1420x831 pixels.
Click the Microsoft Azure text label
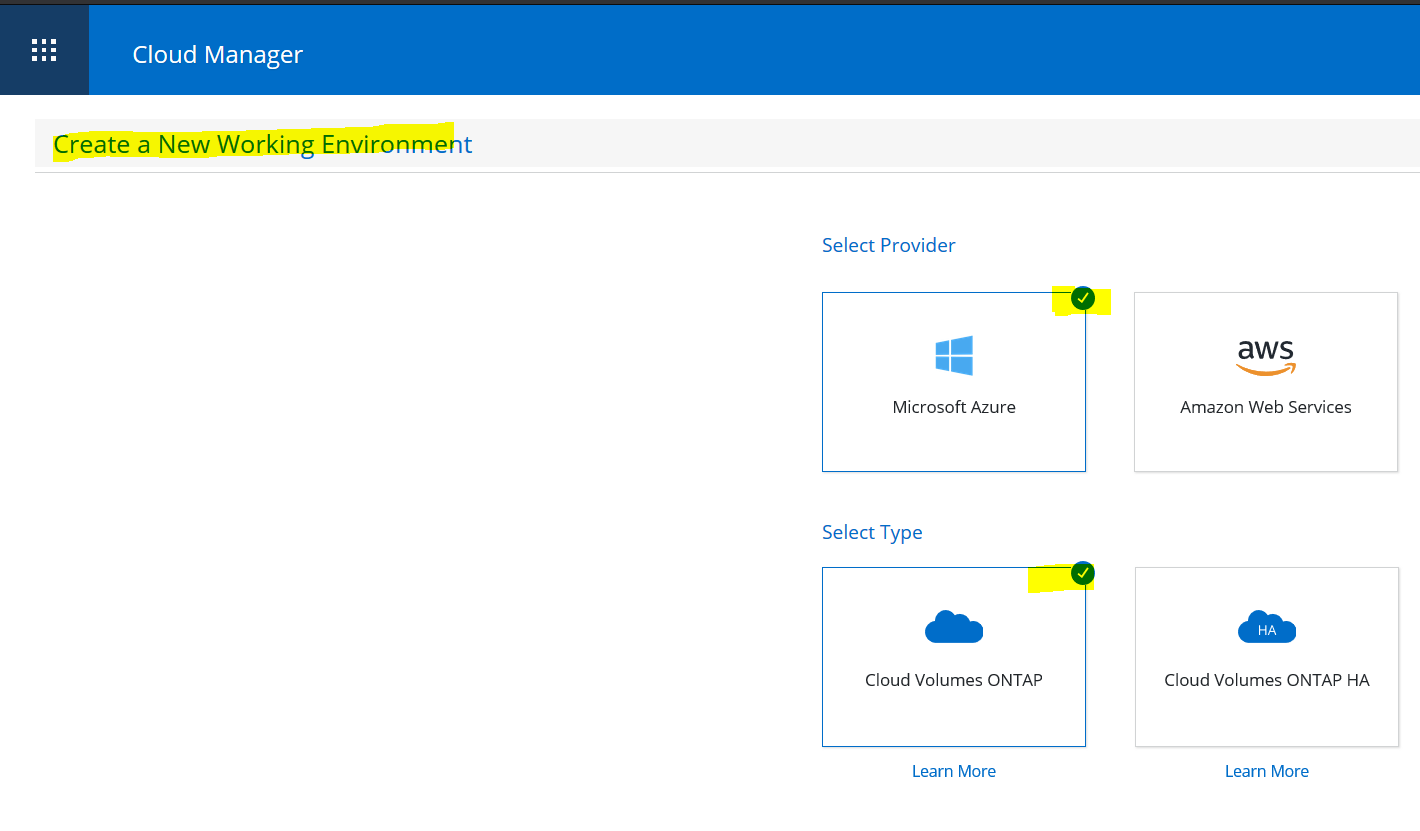click(954, 407)
